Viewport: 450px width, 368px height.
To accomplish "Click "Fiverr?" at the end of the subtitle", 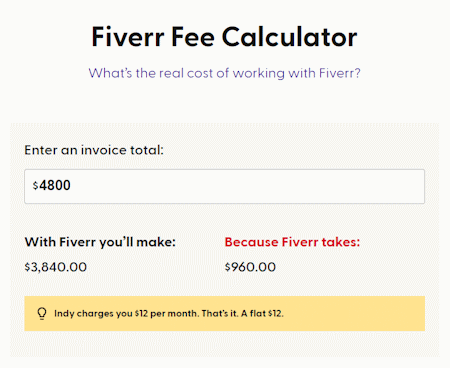I will click(x=340, y=73).
